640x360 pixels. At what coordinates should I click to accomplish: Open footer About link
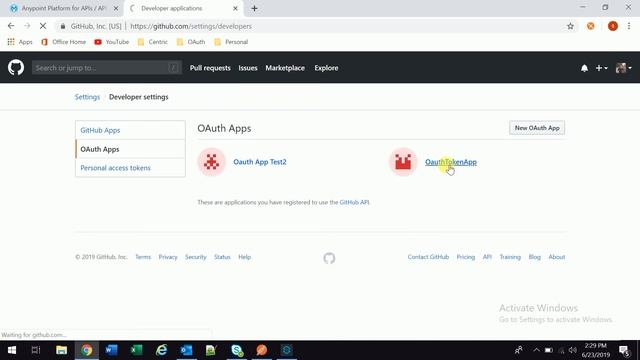point(557,257)
